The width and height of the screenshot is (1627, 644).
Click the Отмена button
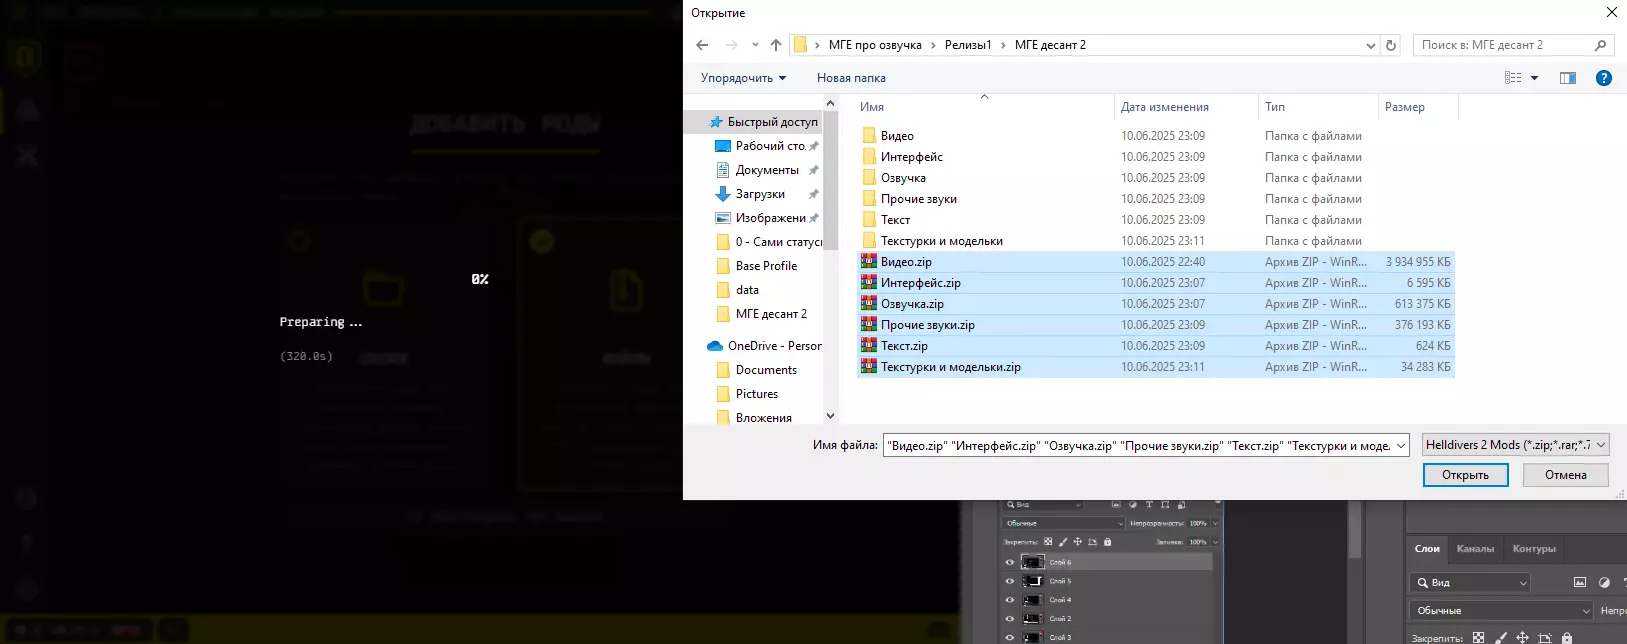click(x=1565, y=475)
